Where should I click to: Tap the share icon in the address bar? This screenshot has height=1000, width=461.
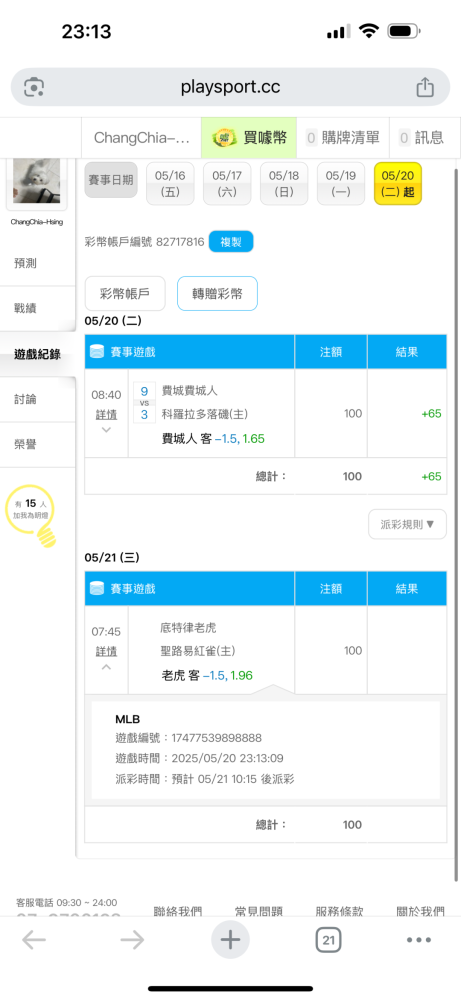[425, 87]
